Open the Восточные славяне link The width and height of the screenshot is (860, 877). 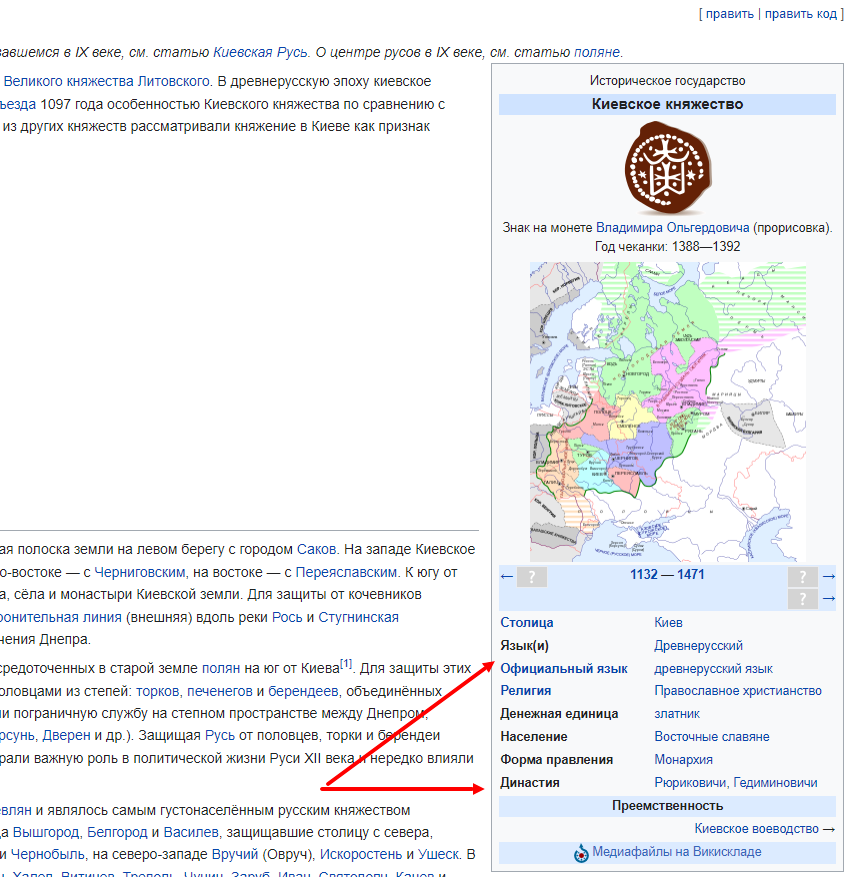click(x=712, y=737)
